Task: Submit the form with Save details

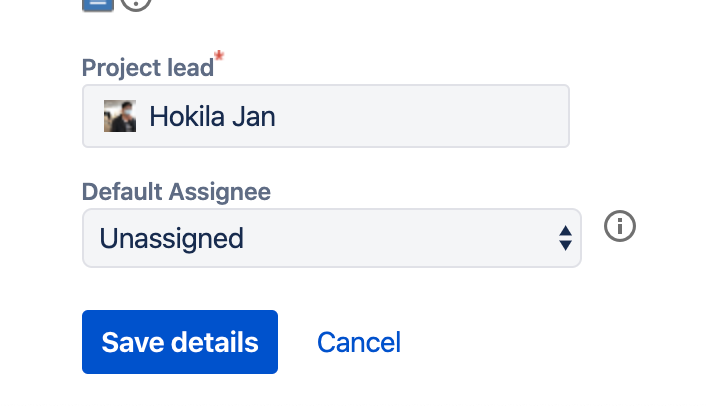Action: [x=180, y=342]
